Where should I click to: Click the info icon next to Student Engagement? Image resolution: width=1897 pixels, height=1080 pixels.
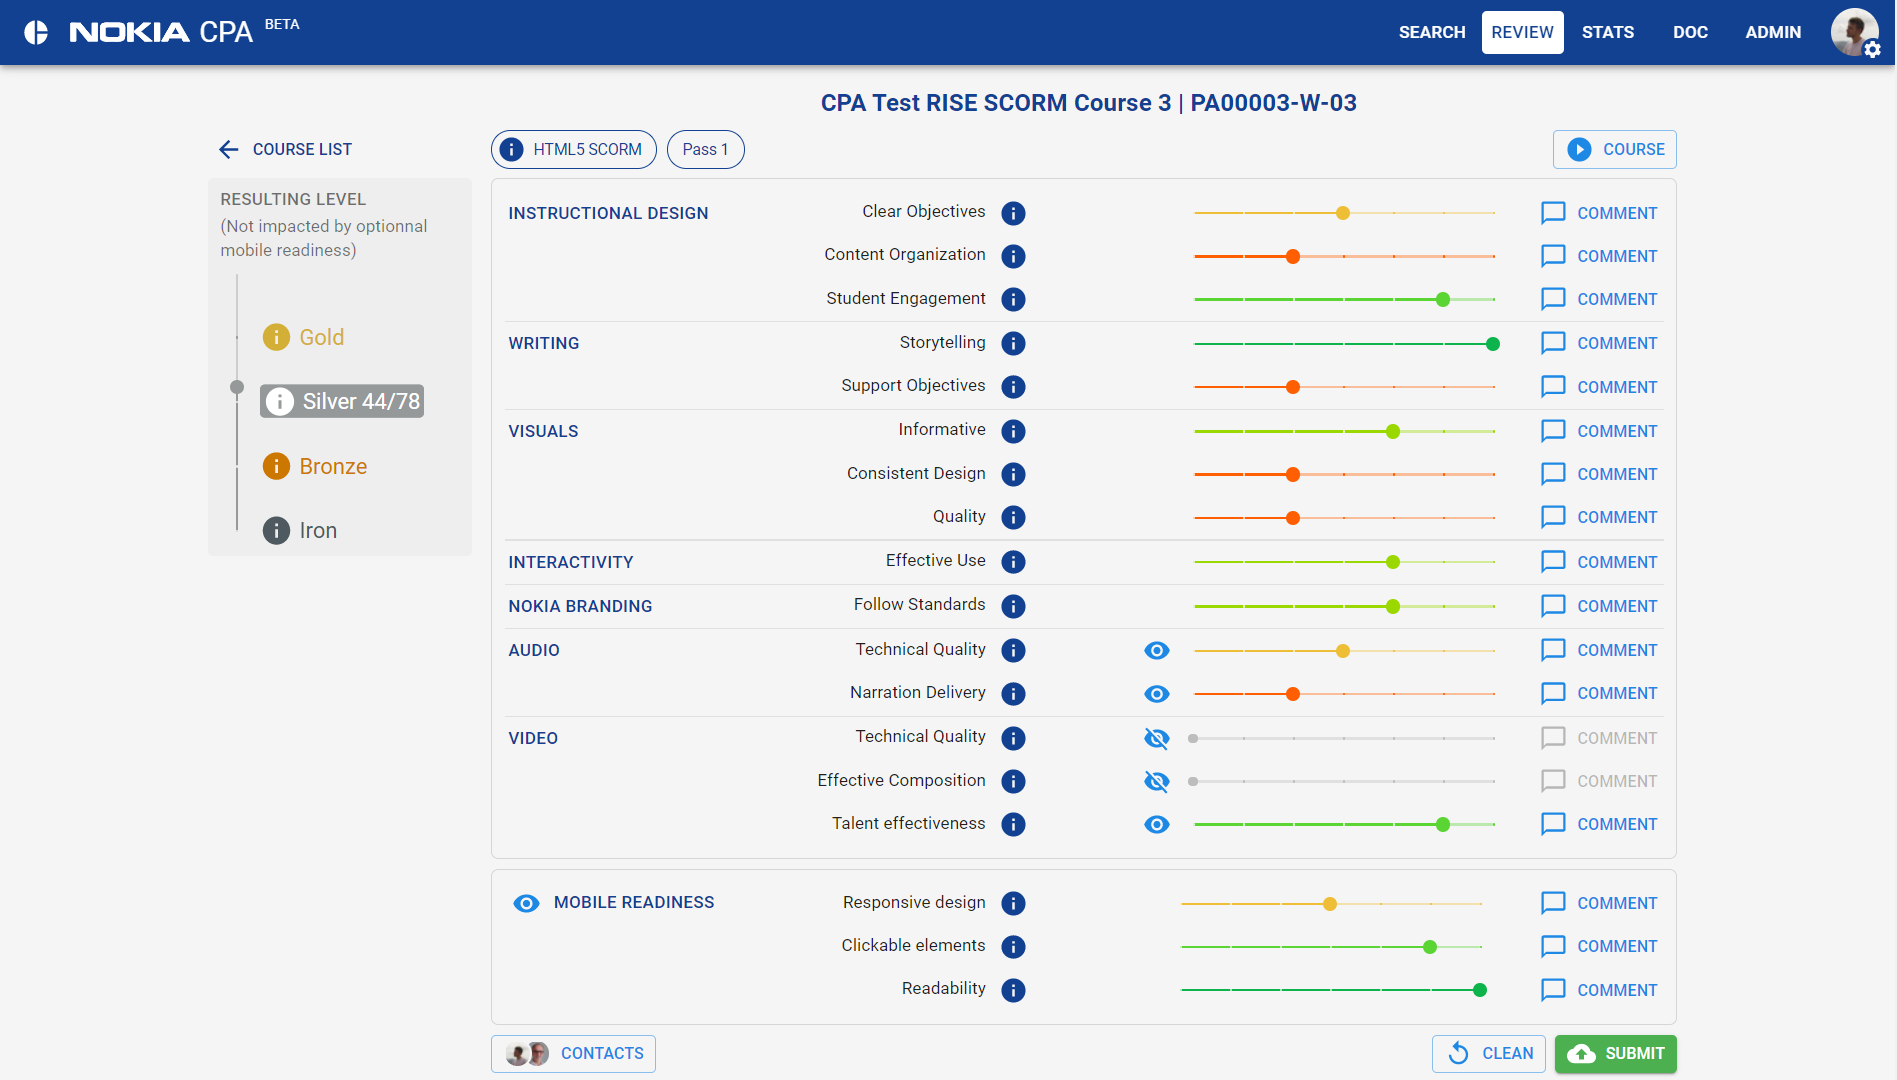click(1013, 299)
